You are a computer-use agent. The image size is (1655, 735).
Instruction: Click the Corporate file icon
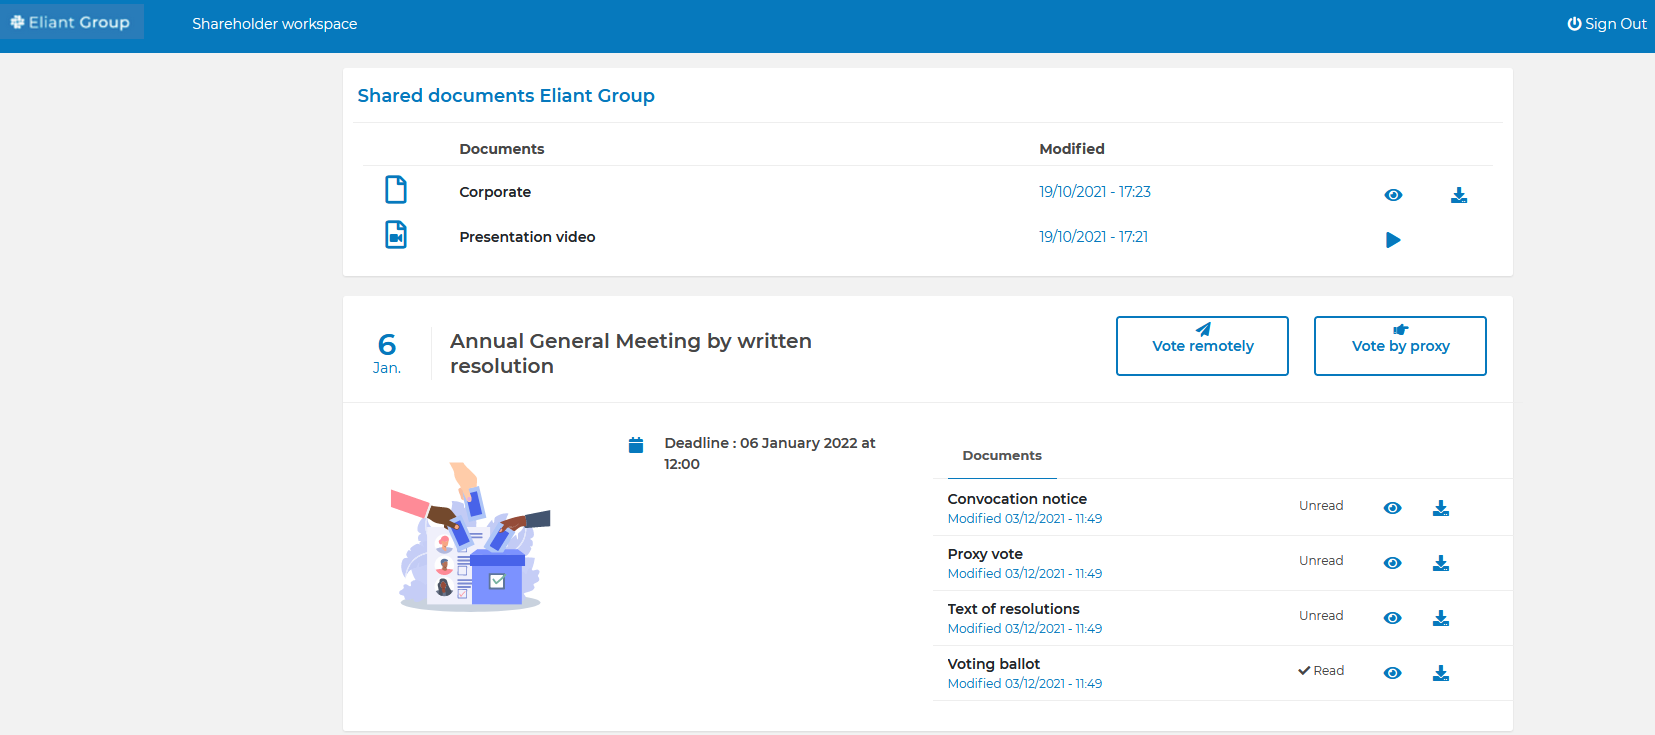tap(396, 190)
